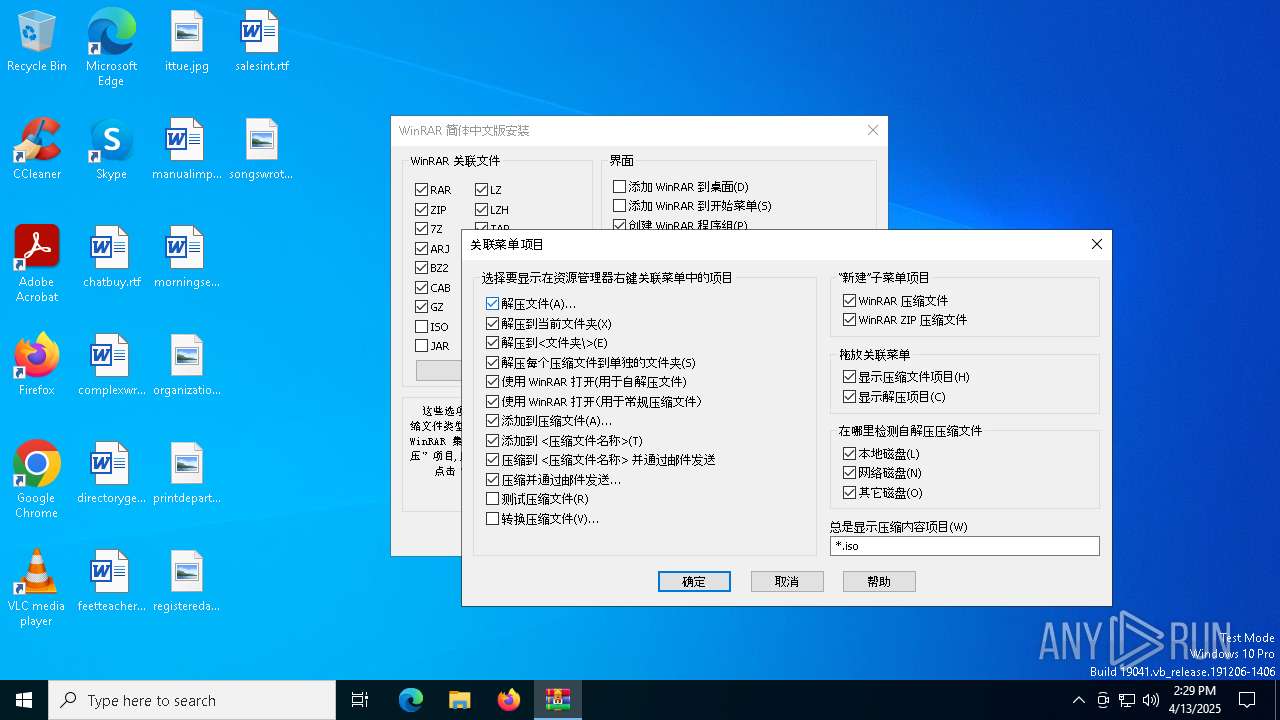The image size is (1280, 720).
Task: Select the Adobe Acrobat desktop shortcut
Action: click(x=37, y=264)
